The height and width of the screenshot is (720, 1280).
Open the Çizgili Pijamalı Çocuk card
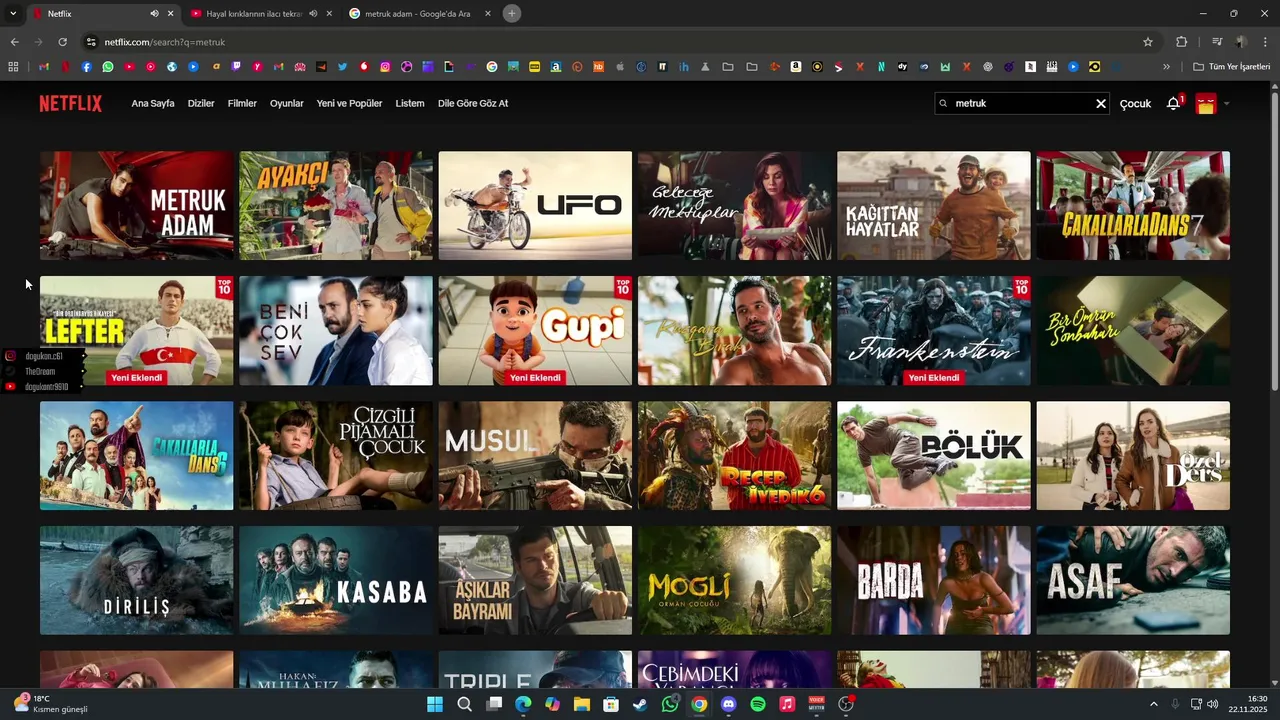(x=336, y=456)
